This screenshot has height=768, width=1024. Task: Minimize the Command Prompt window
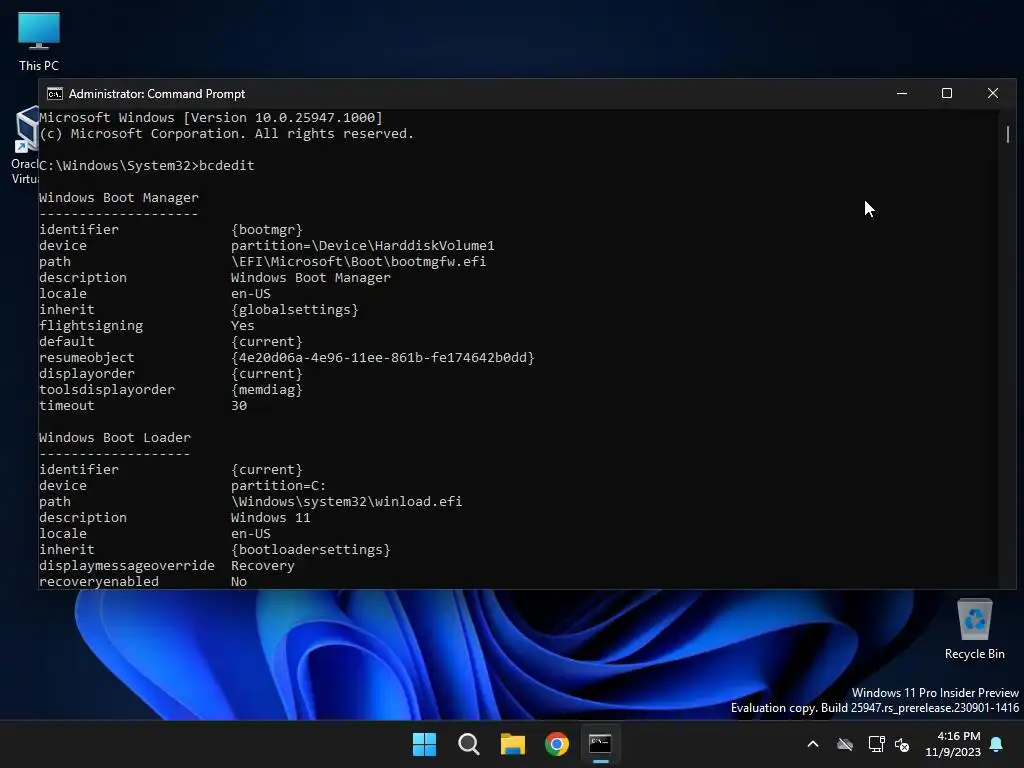[902, 93]
